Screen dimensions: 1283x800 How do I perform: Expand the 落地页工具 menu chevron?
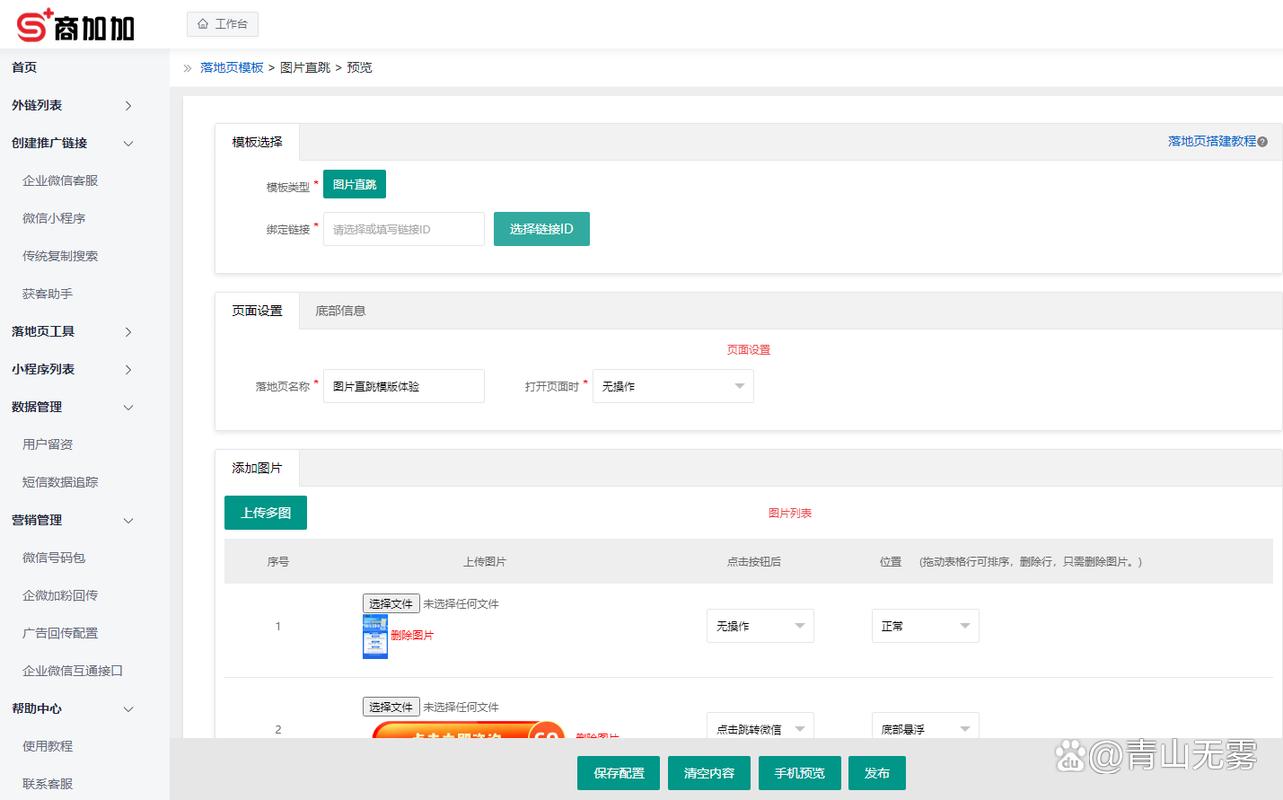(128, 332)
